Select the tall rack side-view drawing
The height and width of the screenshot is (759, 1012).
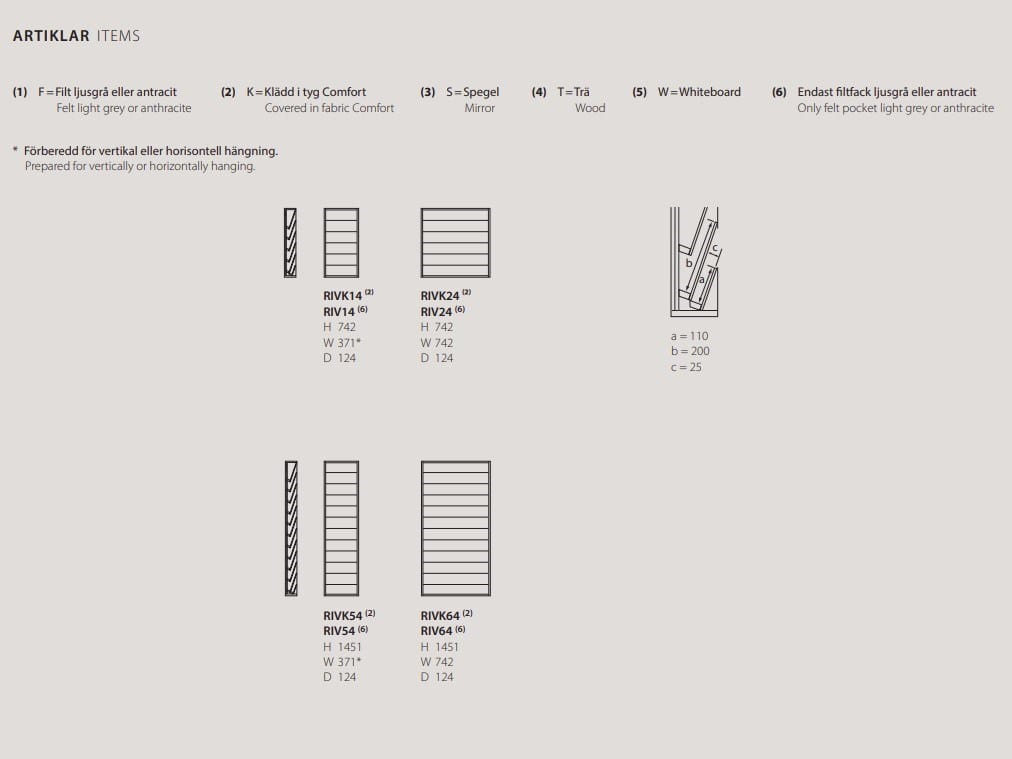290,528
